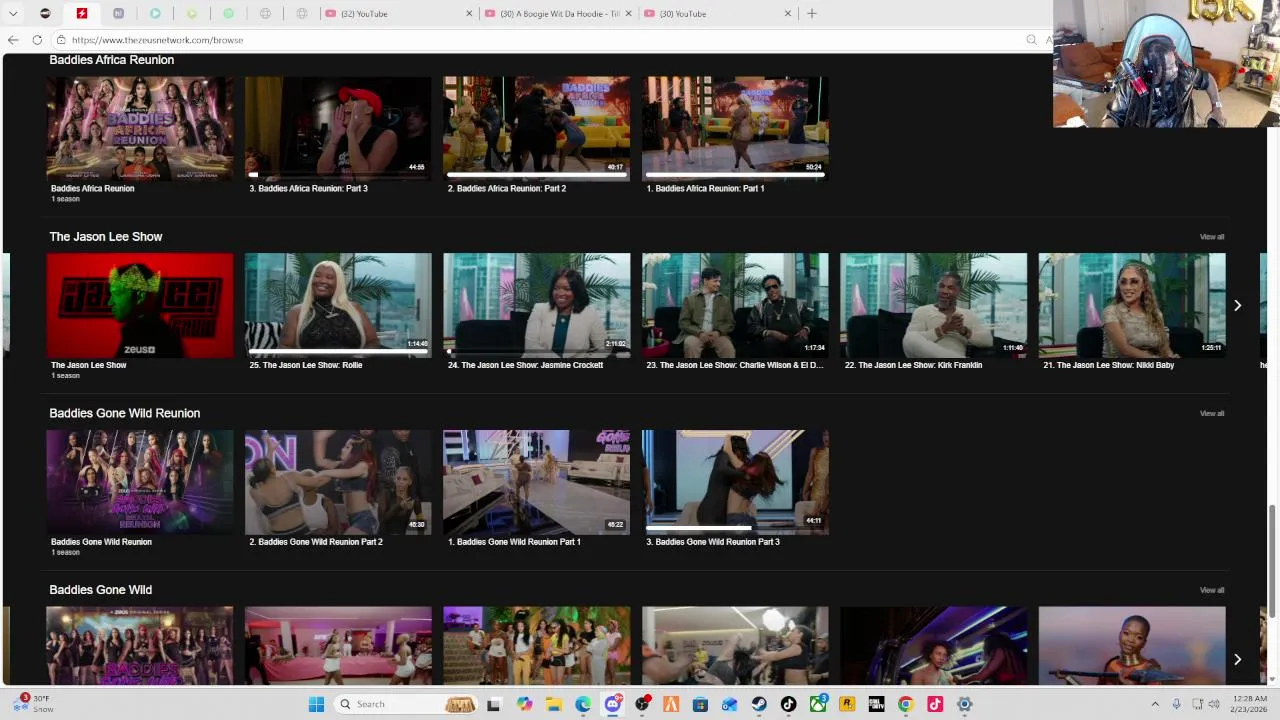The height and width of the screenshot is (720, 1280).
Task: Click the "Baddies Africa Reunion" section heading
Action: (x=111, y=60)
